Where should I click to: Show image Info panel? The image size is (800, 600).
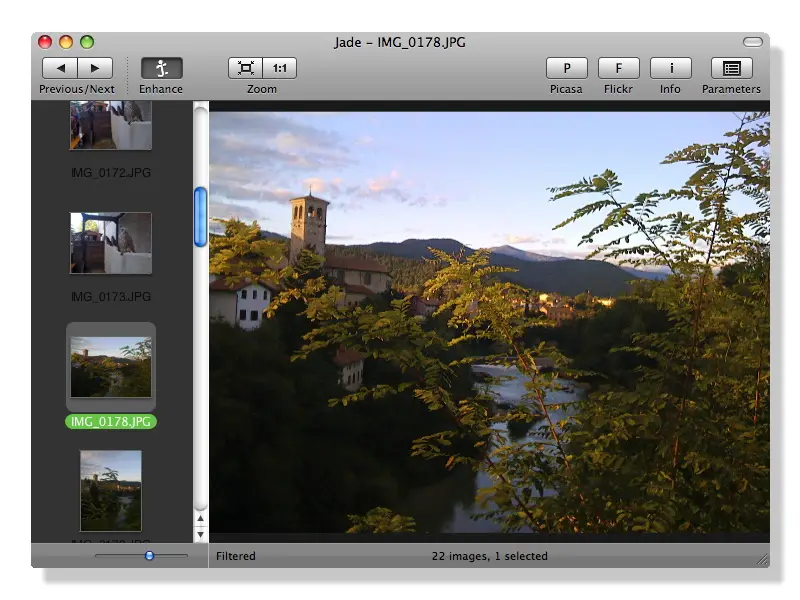pyautogui.click(x=670, y=68)
